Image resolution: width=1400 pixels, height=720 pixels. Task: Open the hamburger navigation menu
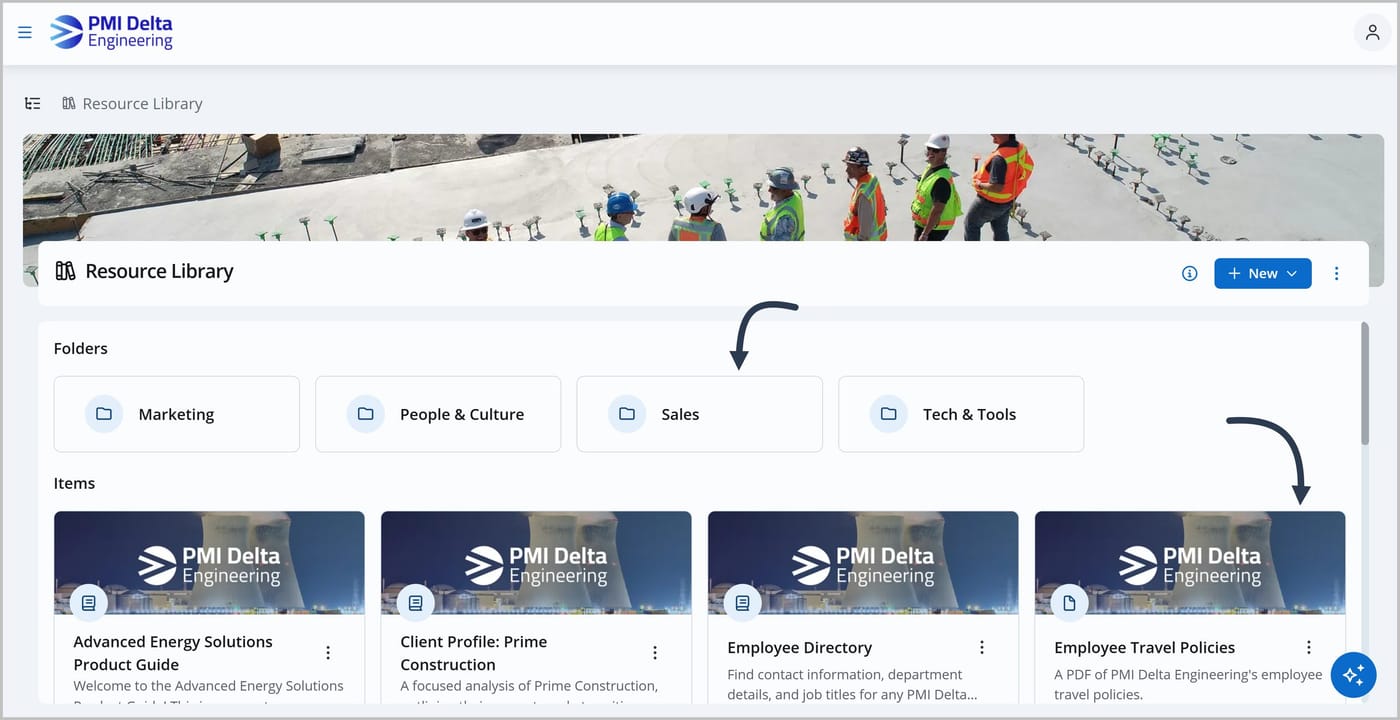[25, 32]
